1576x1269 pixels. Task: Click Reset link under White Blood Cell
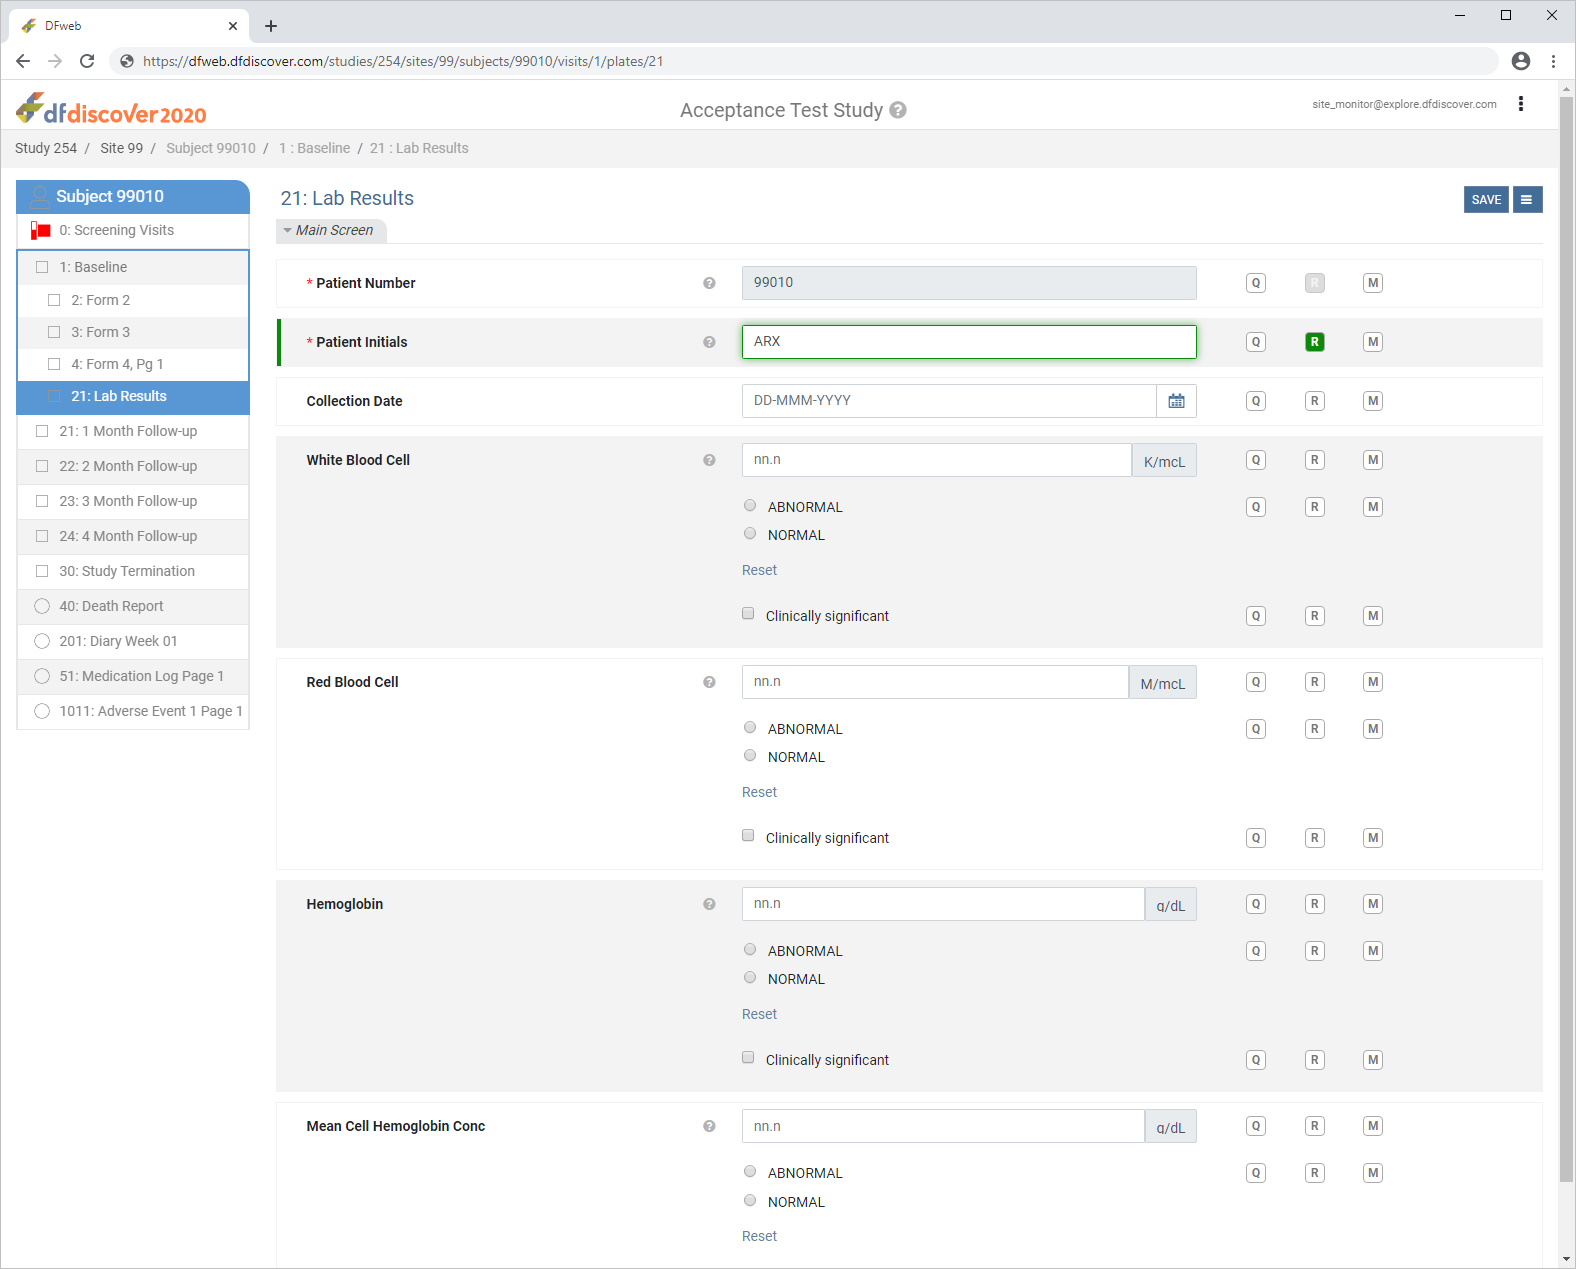759,570
